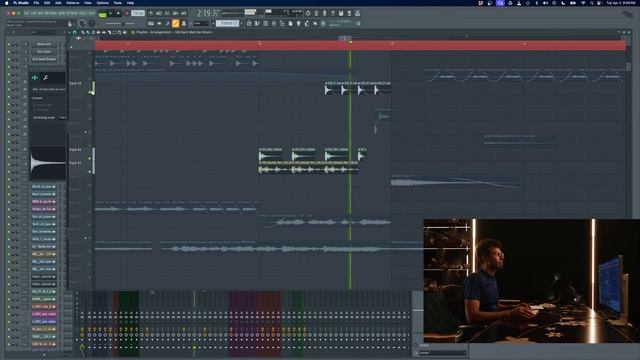Click the Play button in the transport
This screenshot has width=640, height=360.
(x=110, y=13)
